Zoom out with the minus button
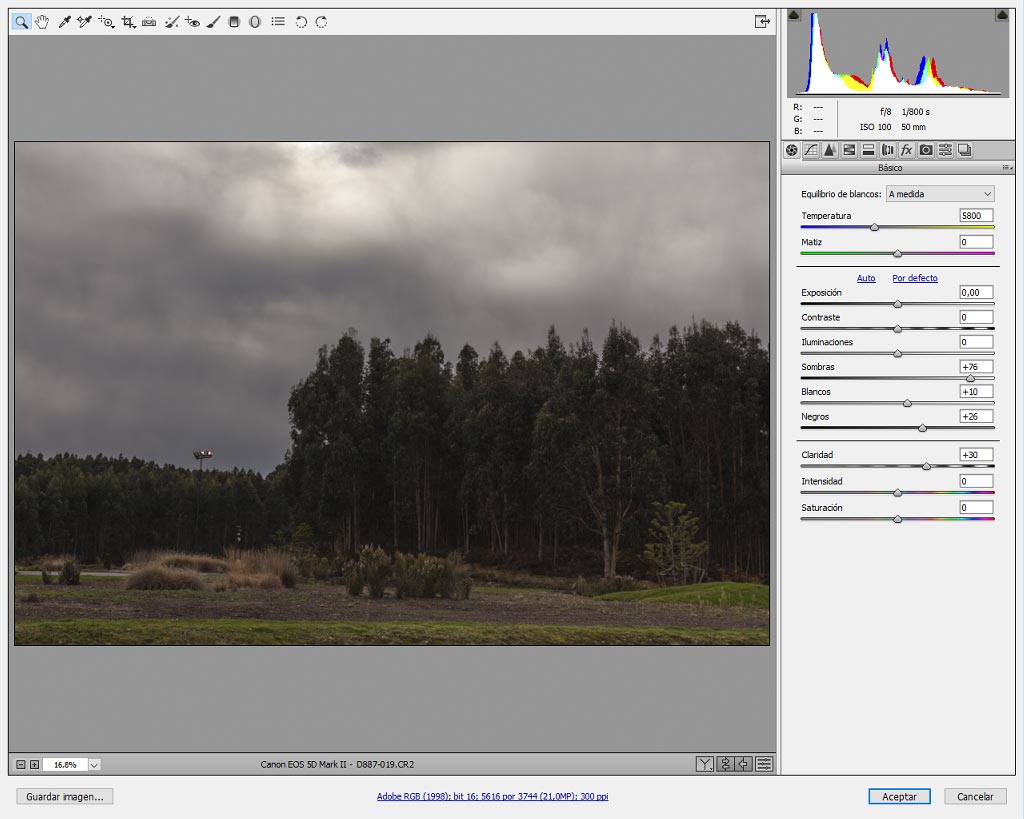 [21, 765]
